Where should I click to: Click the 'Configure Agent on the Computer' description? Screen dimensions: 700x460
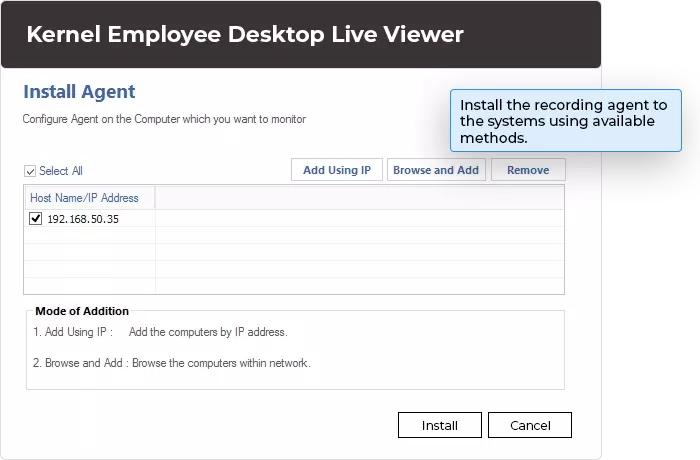(164, 119)
